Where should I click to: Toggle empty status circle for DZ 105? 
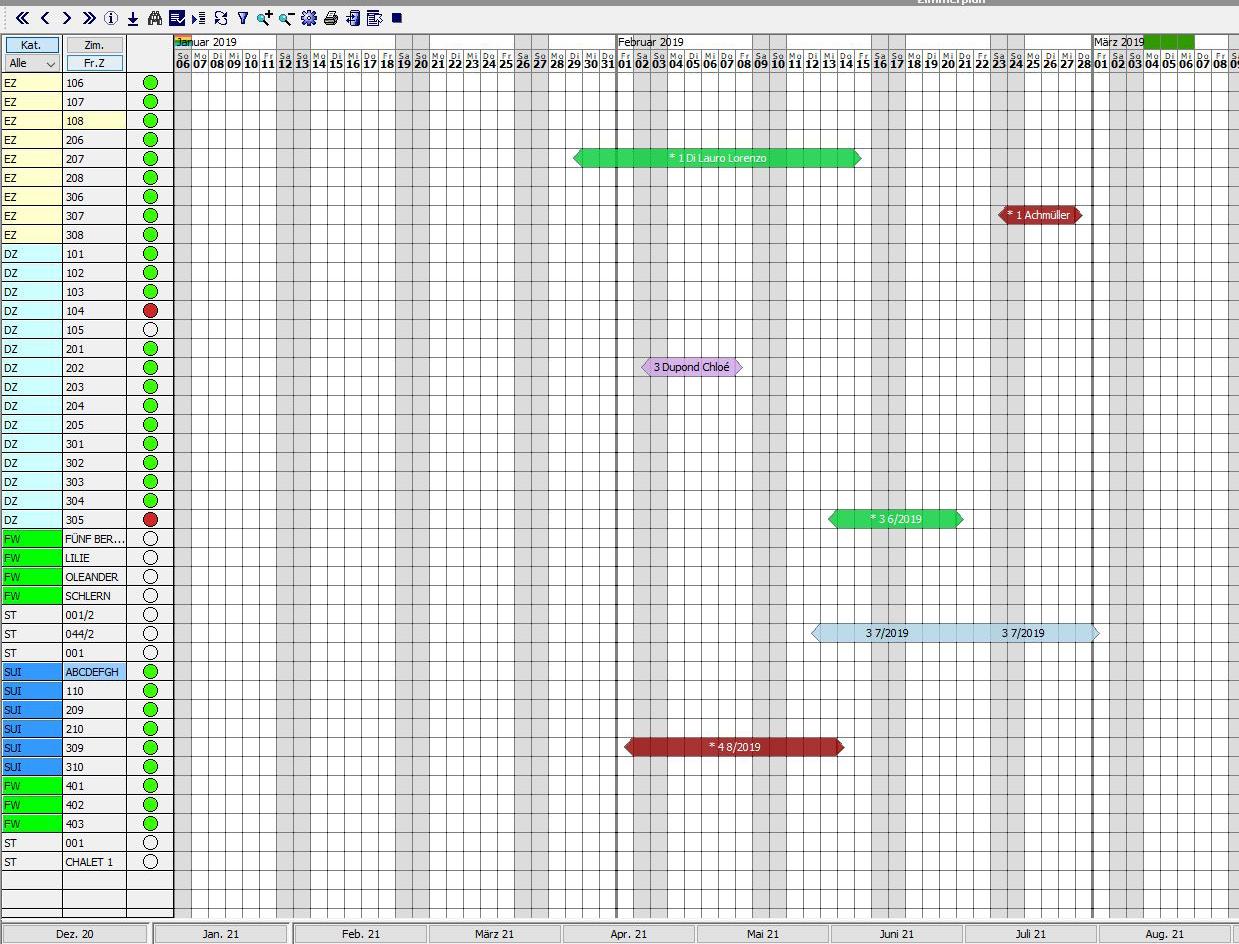point(150,330)
